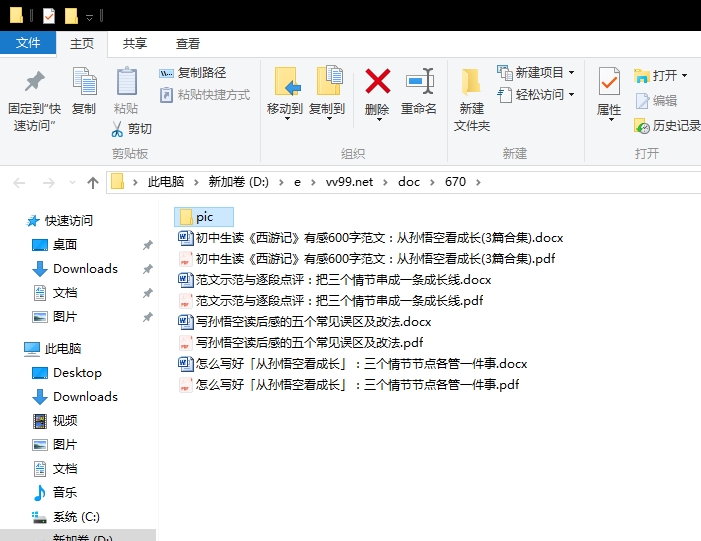Expand breadcrumb chevron after doc
The width and height of the screenshot is (701, 541).
click(432, 182)
